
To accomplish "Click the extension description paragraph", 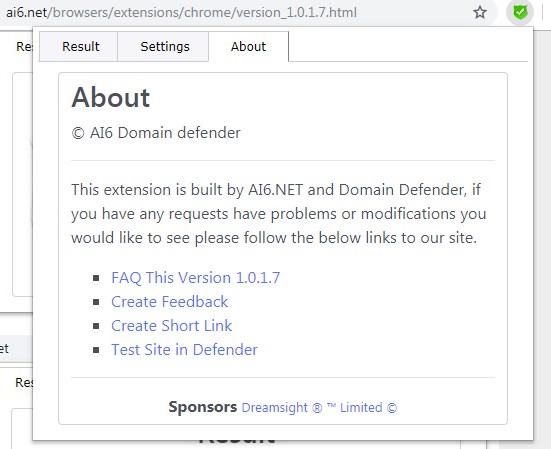I will pos(279,214).
